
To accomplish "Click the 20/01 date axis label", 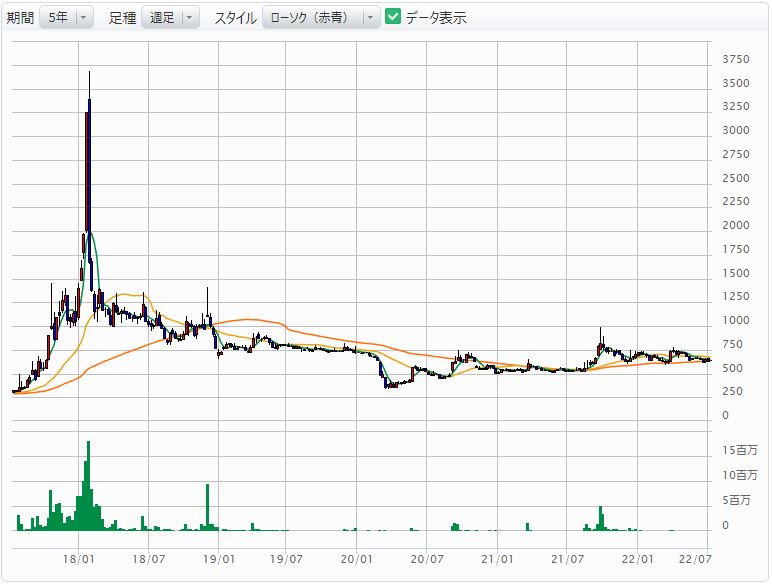I will (356, 559).
